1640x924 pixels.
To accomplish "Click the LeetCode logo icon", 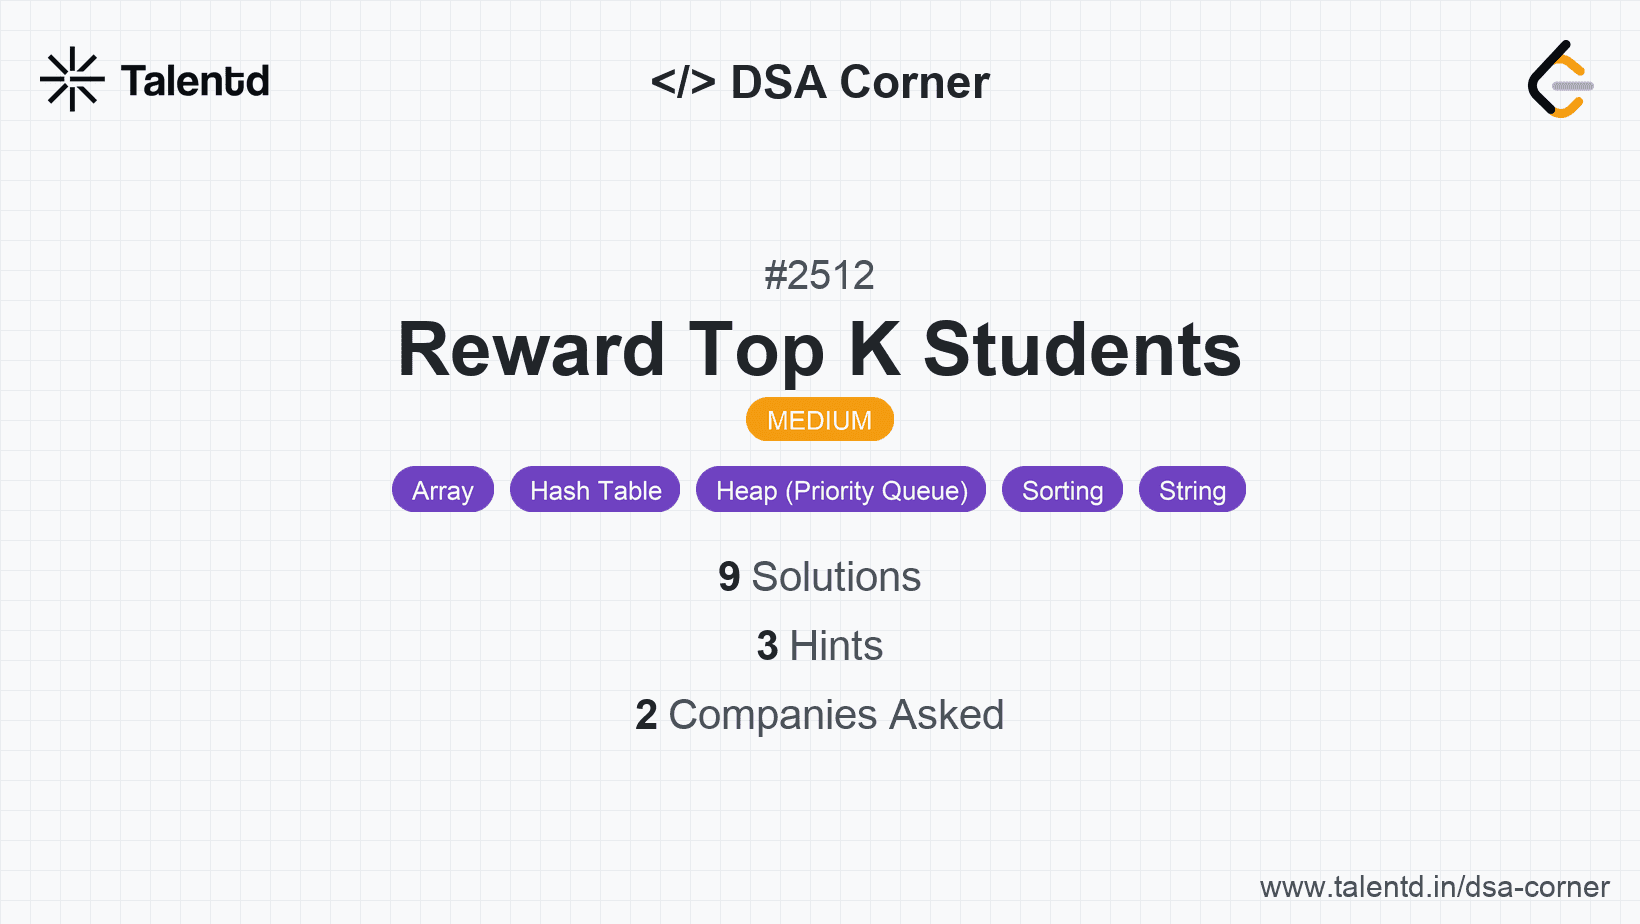I will tap(1560, 80).
